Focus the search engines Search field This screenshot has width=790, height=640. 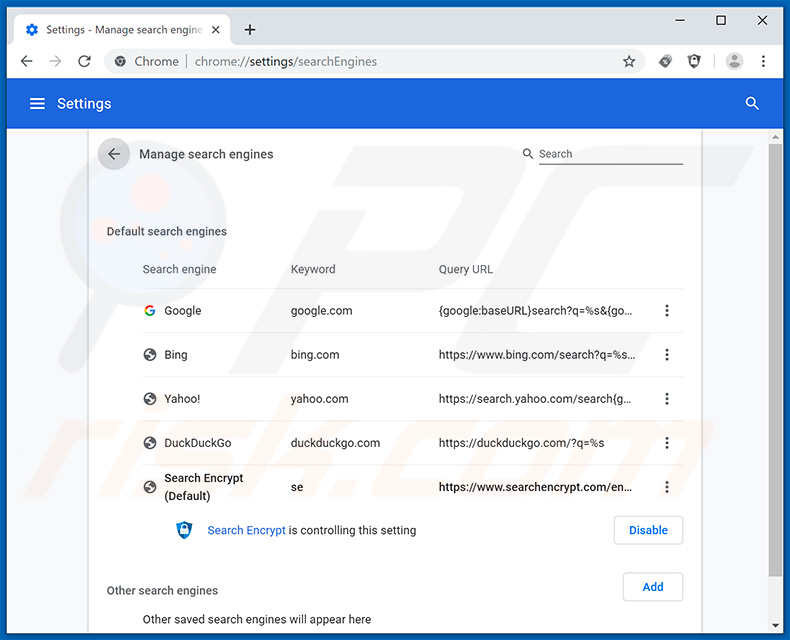pyautogui.click(x=611, y=154)
